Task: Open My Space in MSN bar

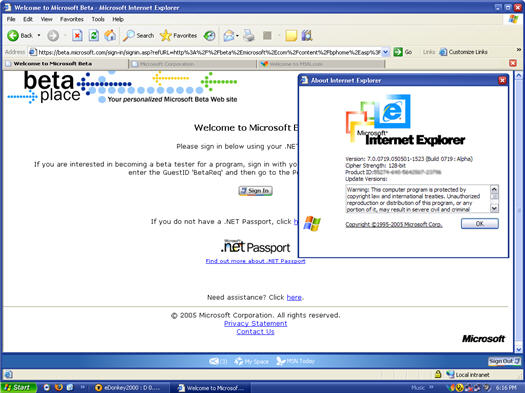Action: click(x=251, y=361)
